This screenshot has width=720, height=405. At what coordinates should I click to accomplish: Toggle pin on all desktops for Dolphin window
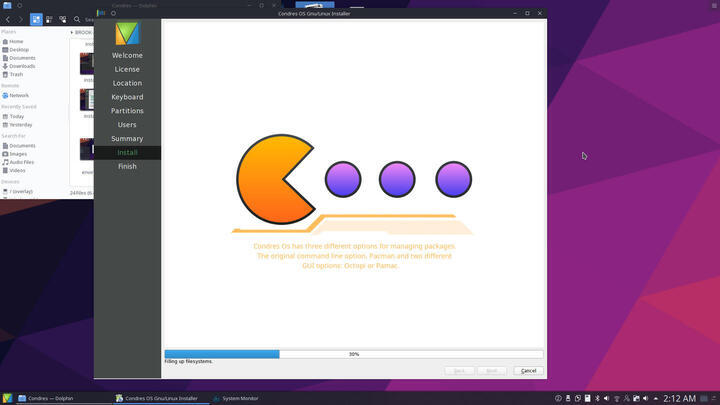(20, 6)
